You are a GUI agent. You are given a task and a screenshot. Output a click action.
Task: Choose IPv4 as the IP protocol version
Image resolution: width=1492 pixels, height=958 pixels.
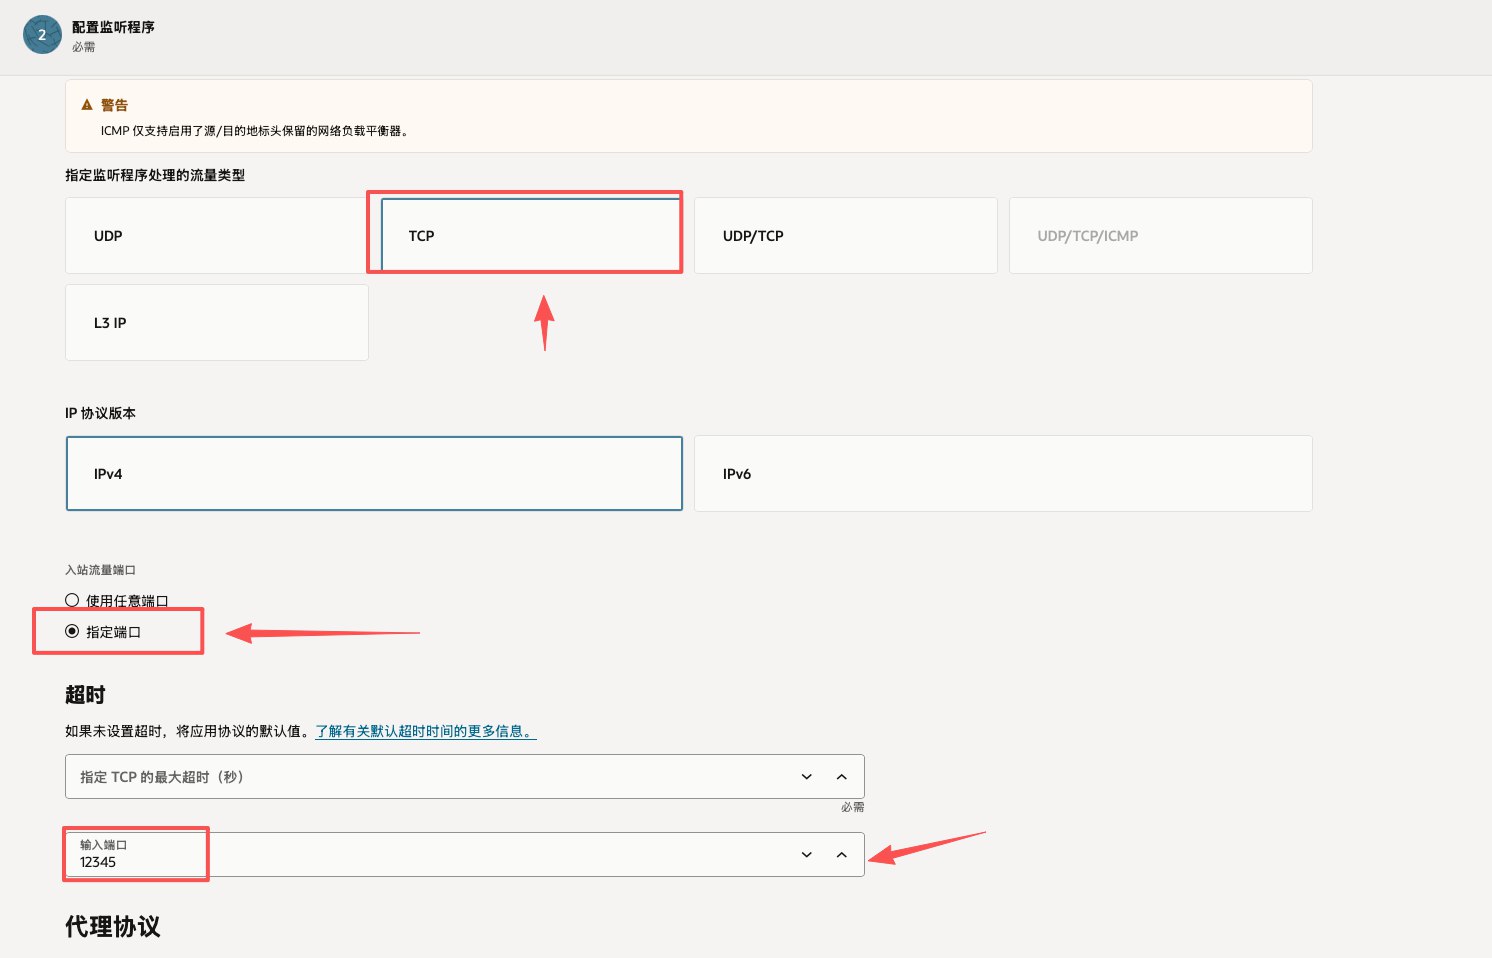tap(374, 474)
